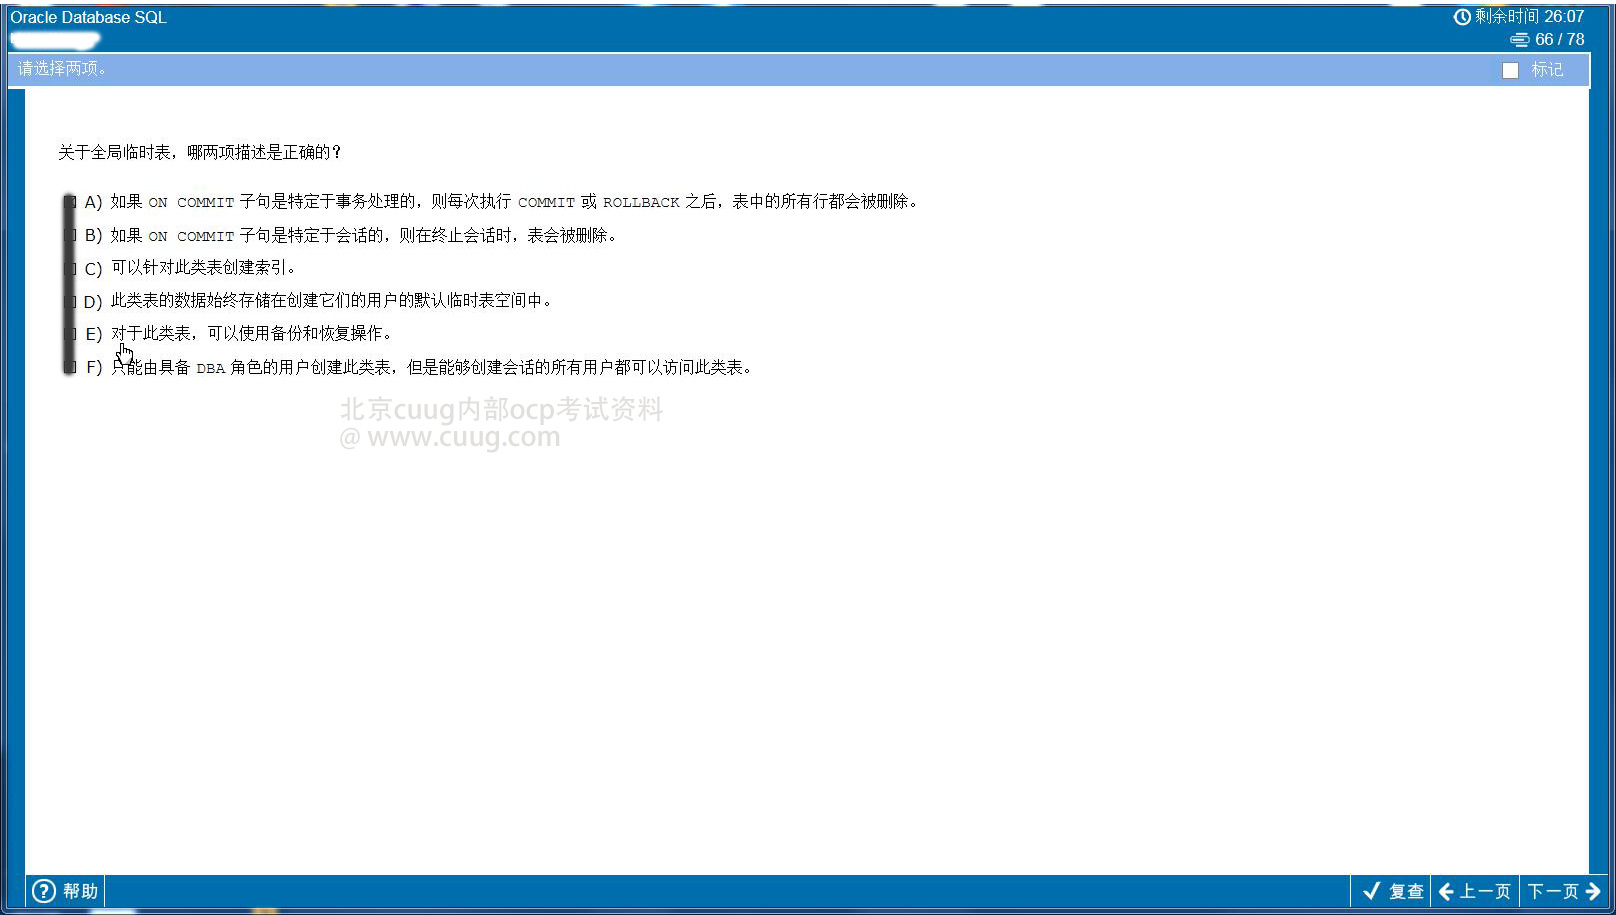This screenshot has height=915, width=1616.
Task: Click the remaining time 26:07 text
Action: pyautogui.click(x=1564, y=17)
